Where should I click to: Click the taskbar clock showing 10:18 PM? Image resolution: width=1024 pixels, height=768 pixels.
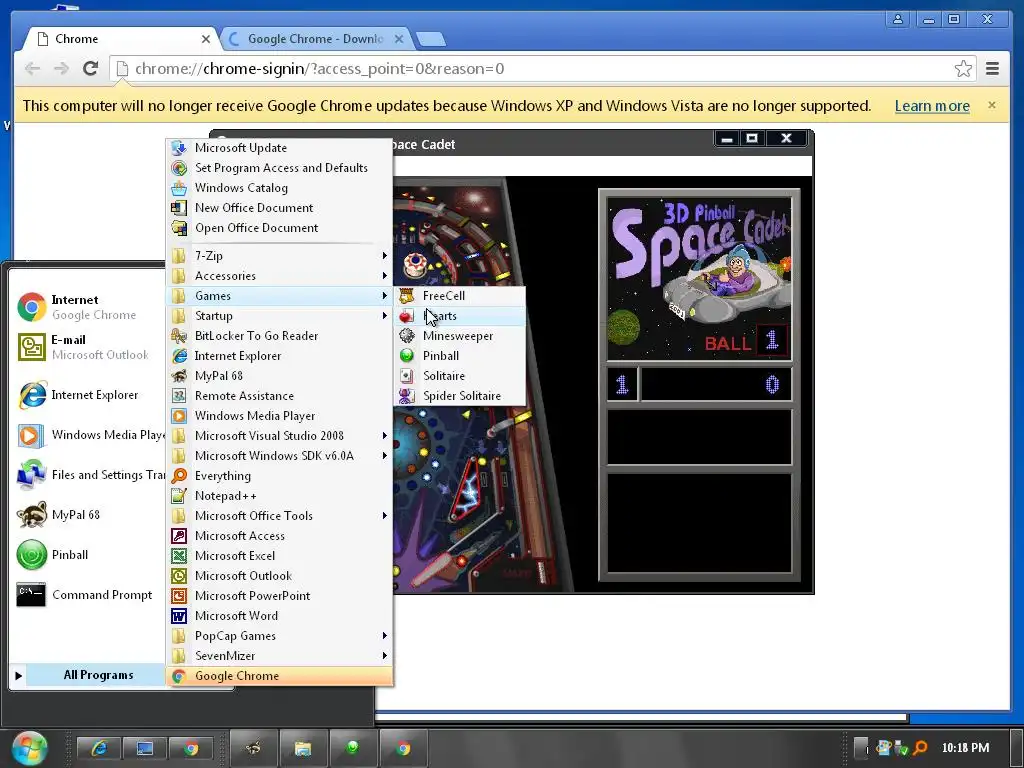965,748
